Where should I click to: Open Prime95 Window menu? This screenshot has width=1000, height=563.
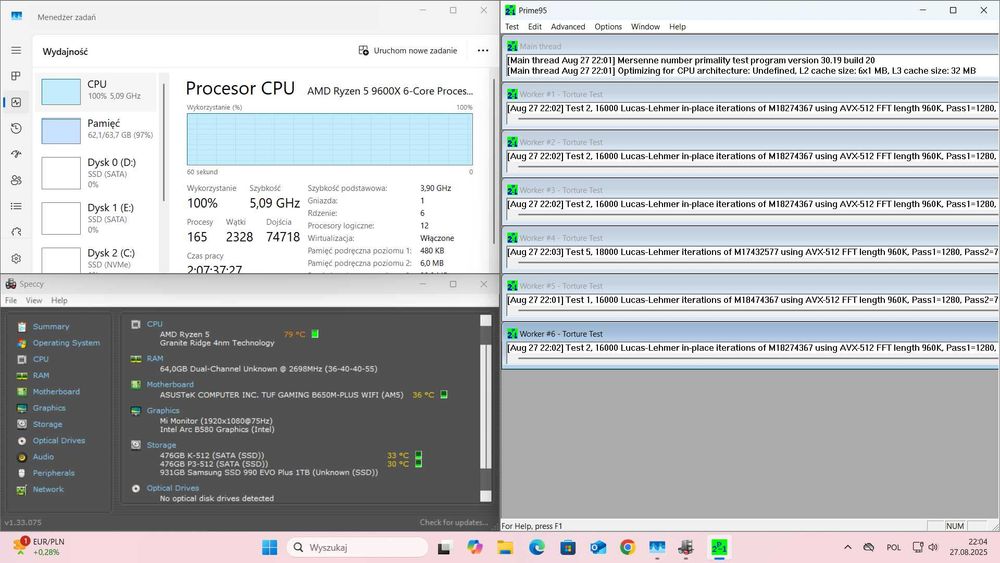click(645, 27)
